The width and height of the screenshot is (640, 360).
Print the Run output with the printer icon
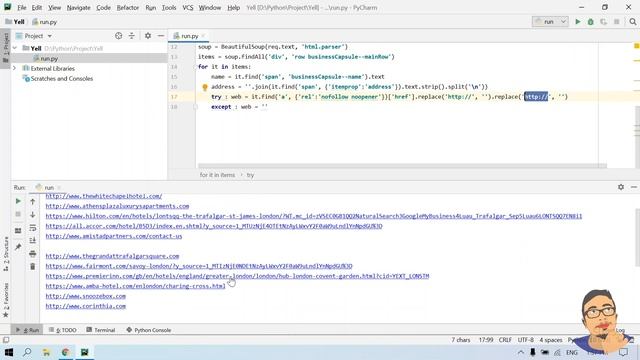pos(33,253)
